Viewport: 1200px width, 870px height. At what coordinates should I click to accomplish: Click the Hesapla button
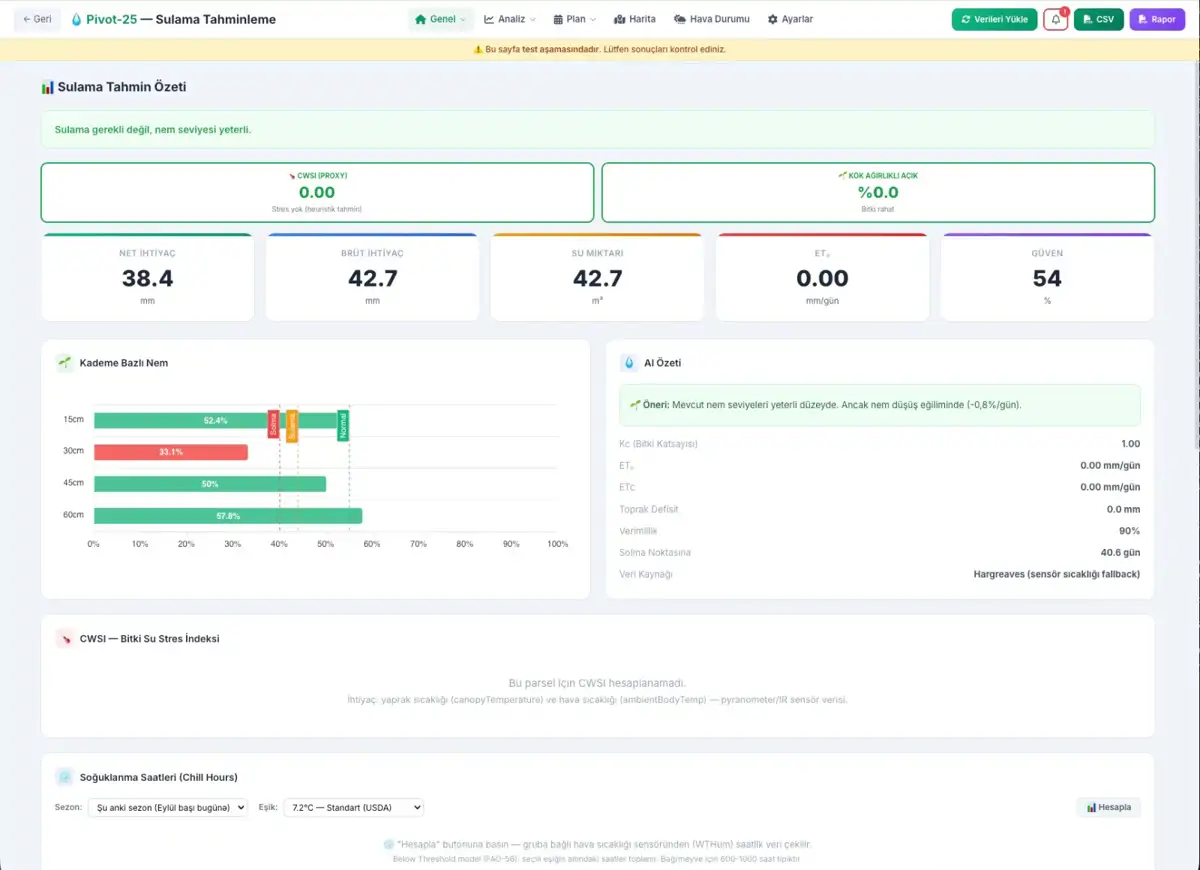tap(1108, 807)
